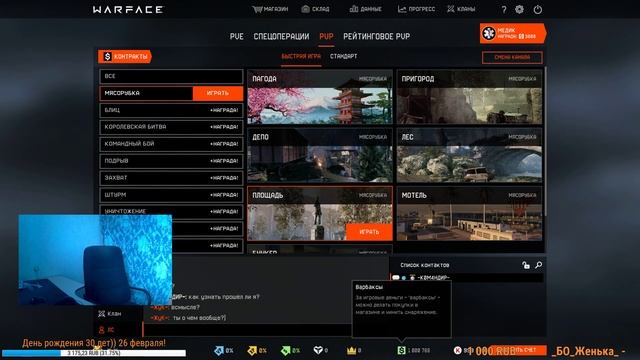Click the donation goal progress bar
Viewport: 640px width, 360px height.
point(94,353)
